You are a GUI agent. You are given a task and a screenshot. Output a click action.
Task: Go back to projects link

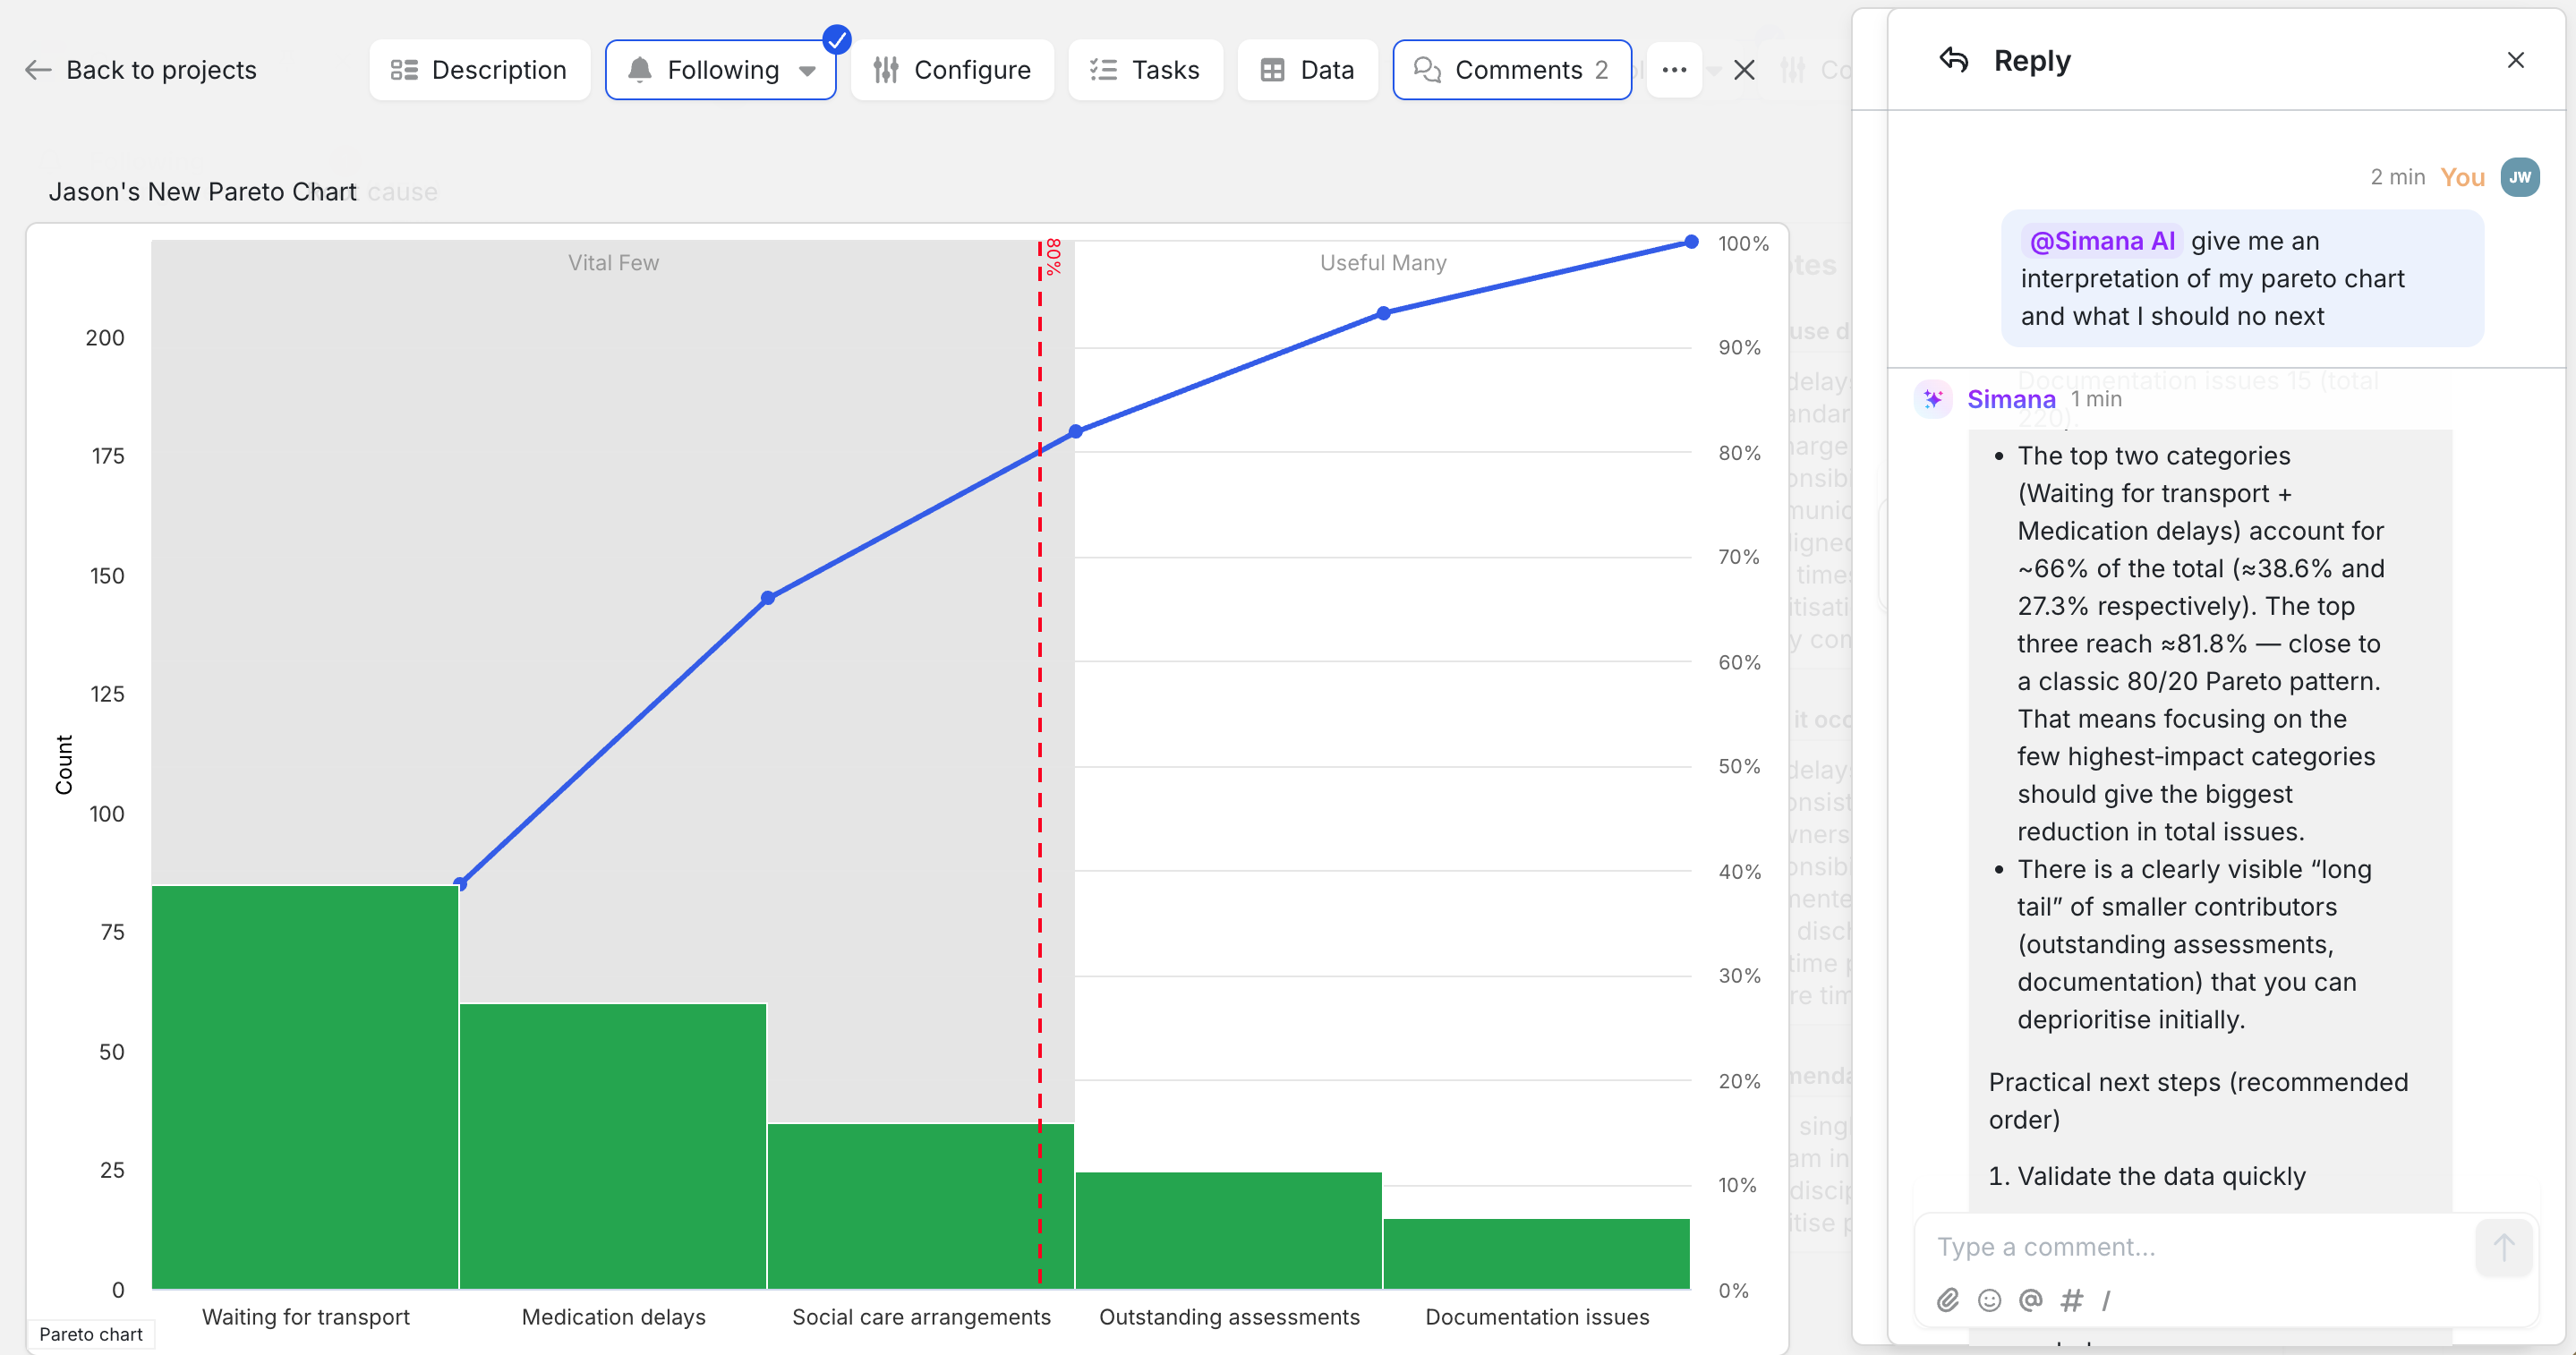click(x=141, y=70)
